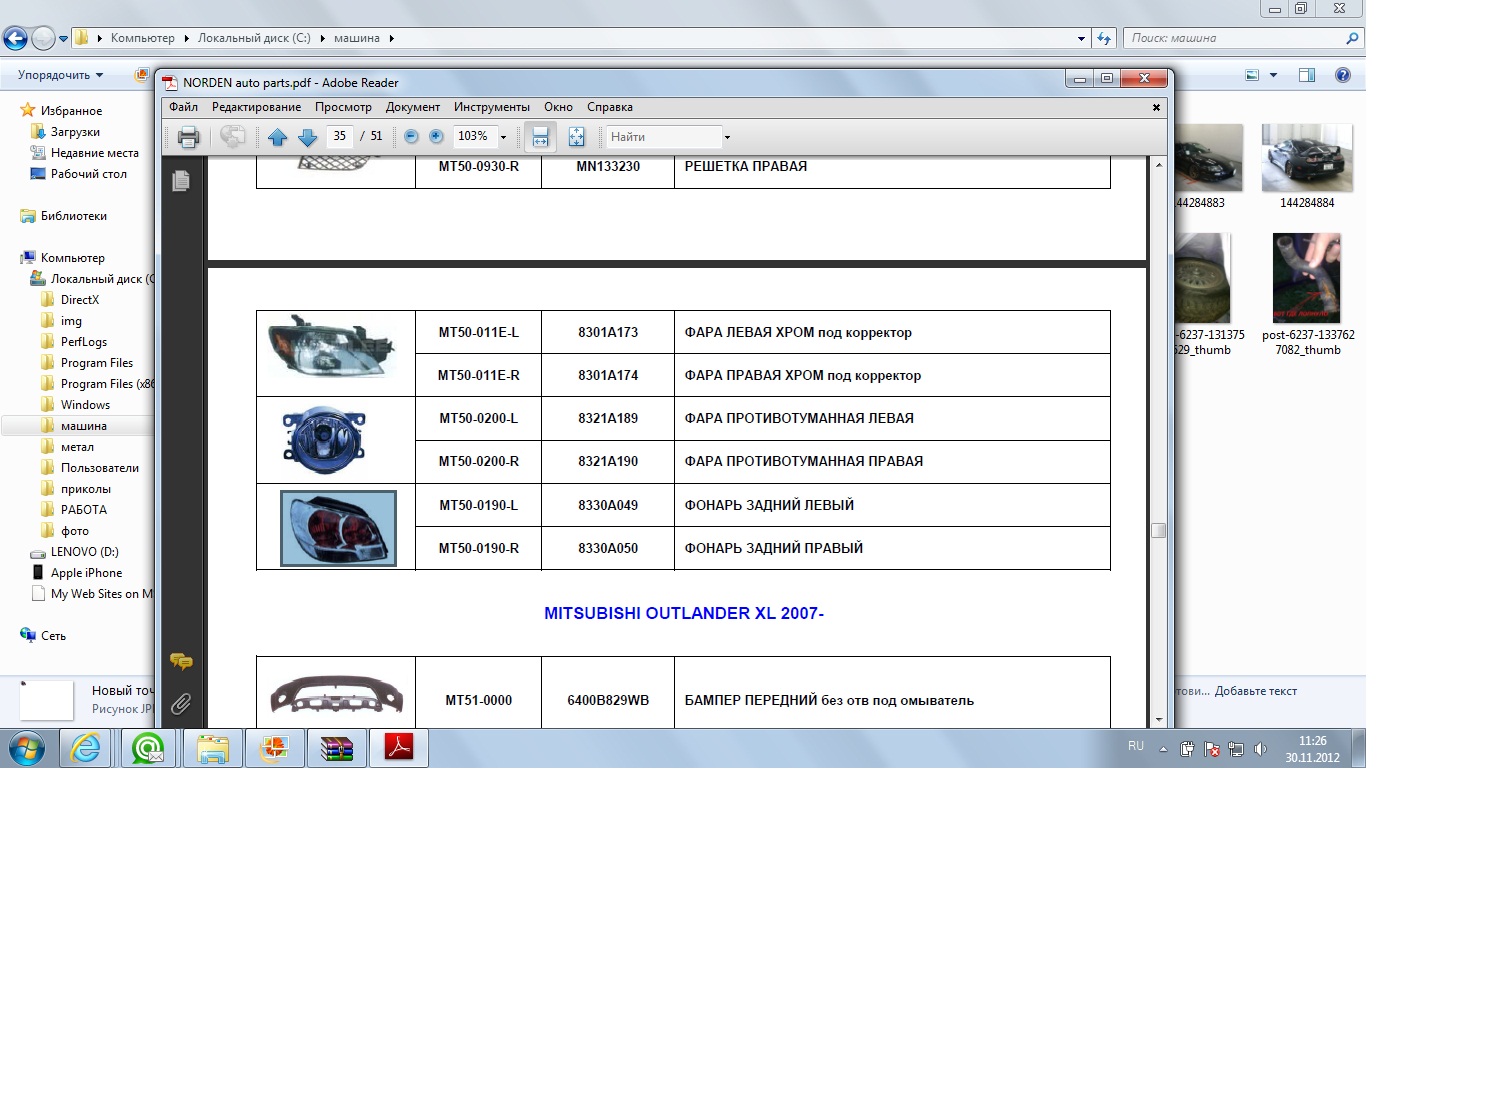
Task: Zoom out using the minus button
Action: [x=411, y=137]
